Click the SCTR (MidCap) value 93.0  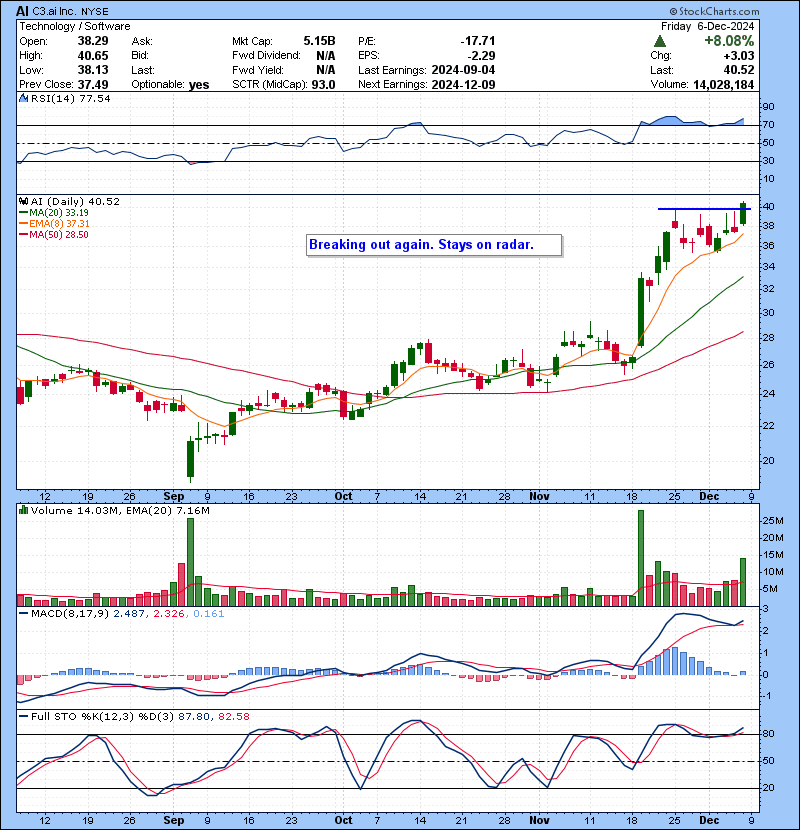pos(323,85)
